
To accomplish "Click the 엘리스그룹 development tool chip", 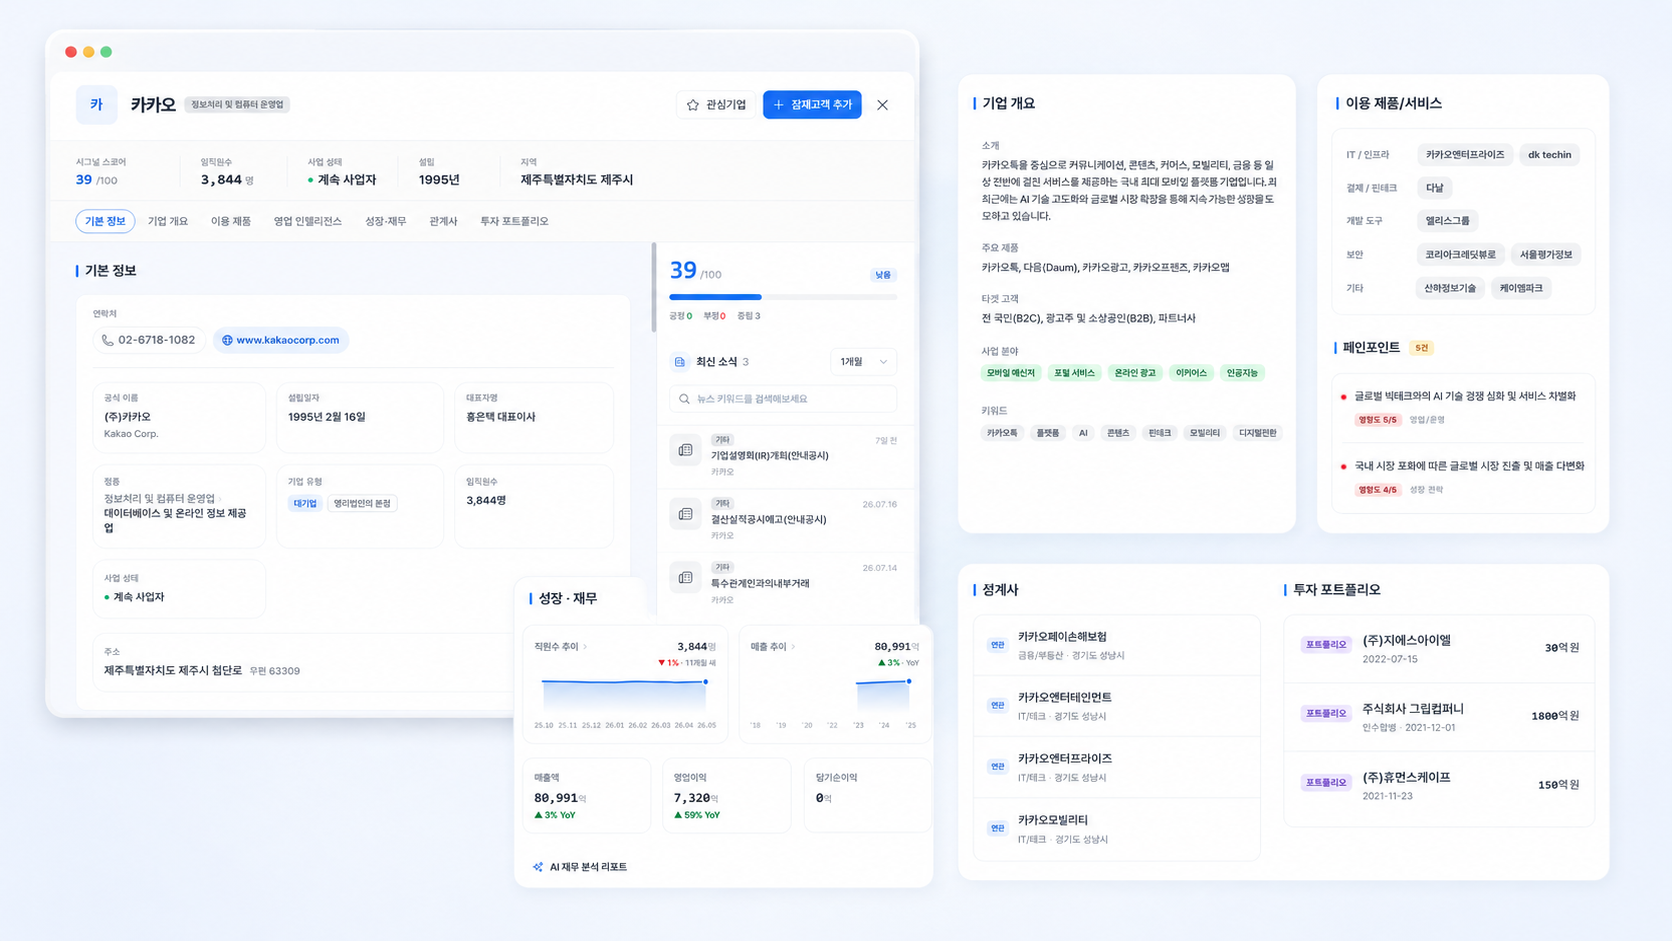I will pyautogui.click(x=1448, y=221).
